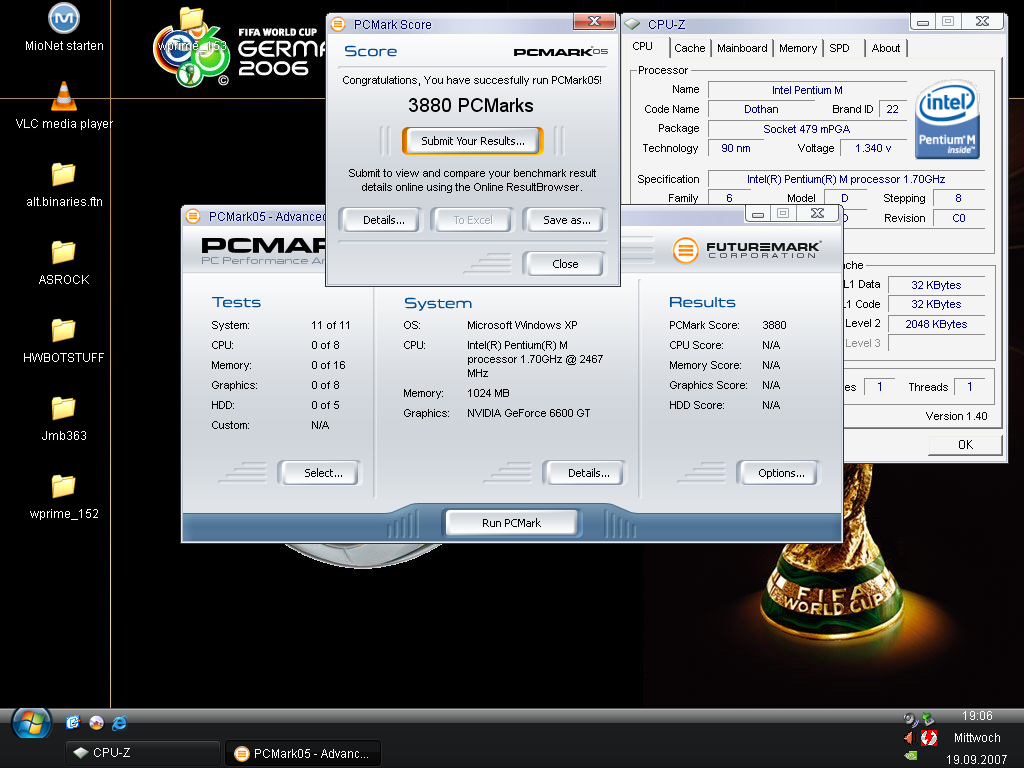Screen dimensions: 1024x768
Task: Click the Package value Socket 479 mPGA
Action: pyautogui.click(x=807, y=129)
